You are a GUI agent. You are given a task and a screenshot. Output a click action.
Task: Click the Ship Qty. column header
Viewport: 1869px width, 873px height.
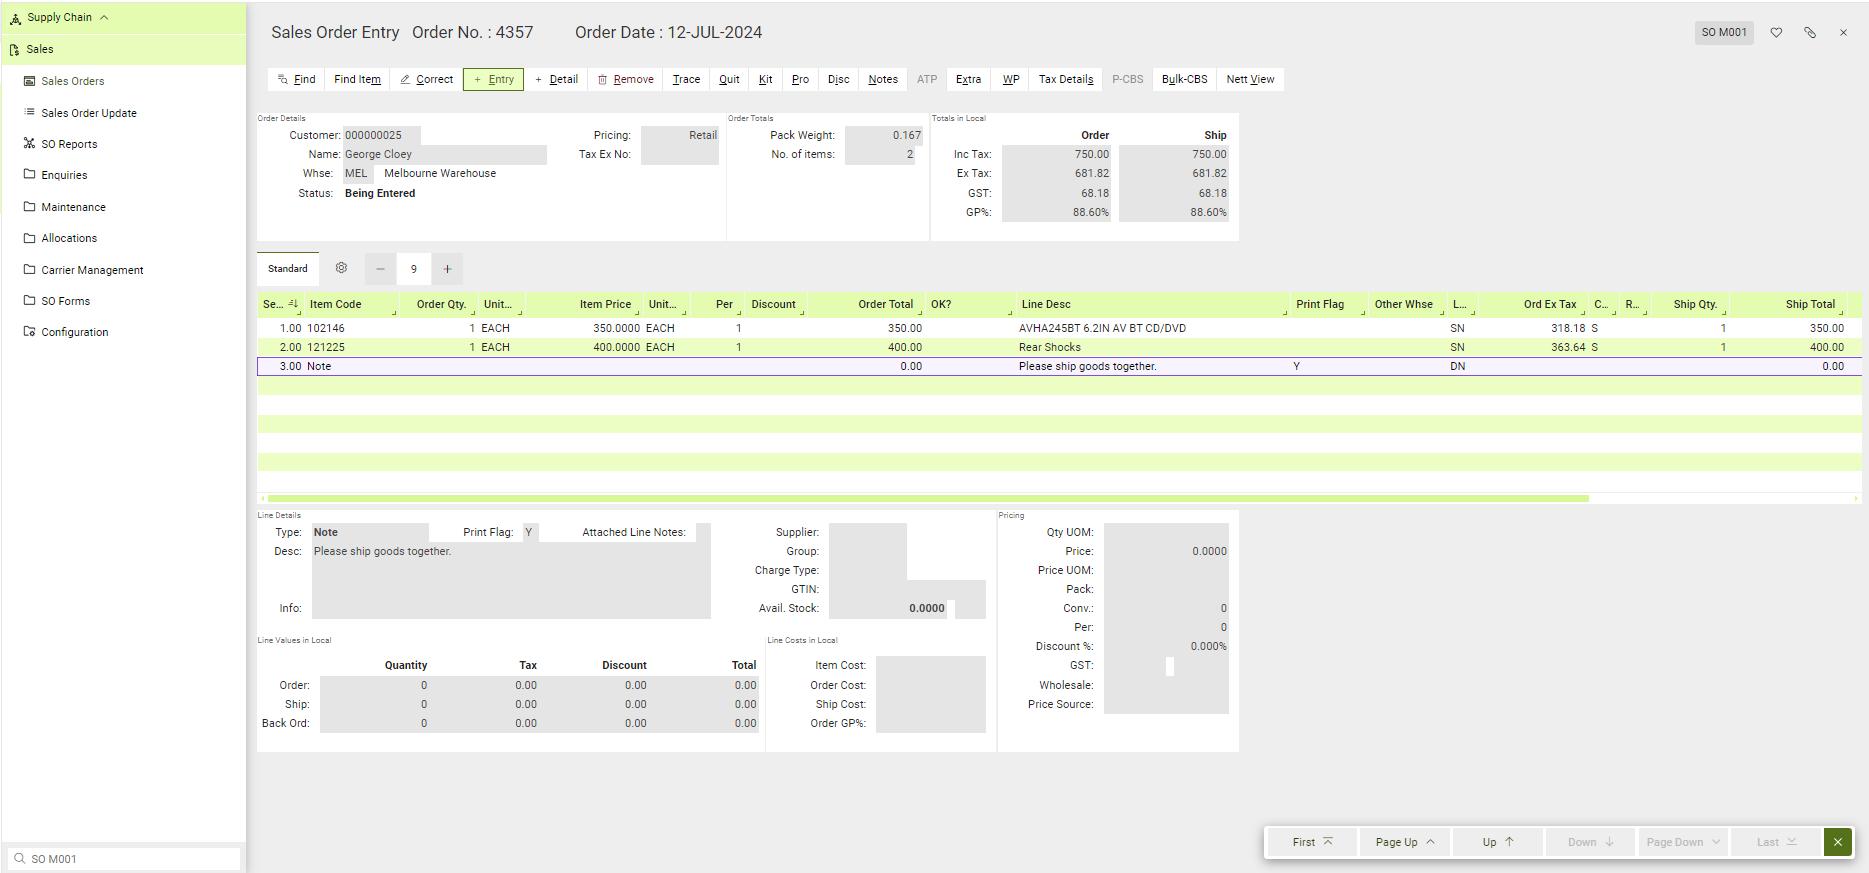(x=1688, y=304)
